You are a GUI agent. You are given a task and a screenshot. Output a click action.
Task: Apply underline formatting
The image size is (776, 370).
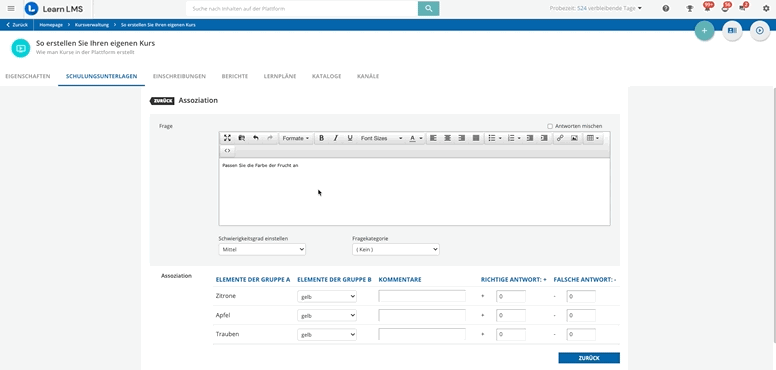tap(350, 138)
